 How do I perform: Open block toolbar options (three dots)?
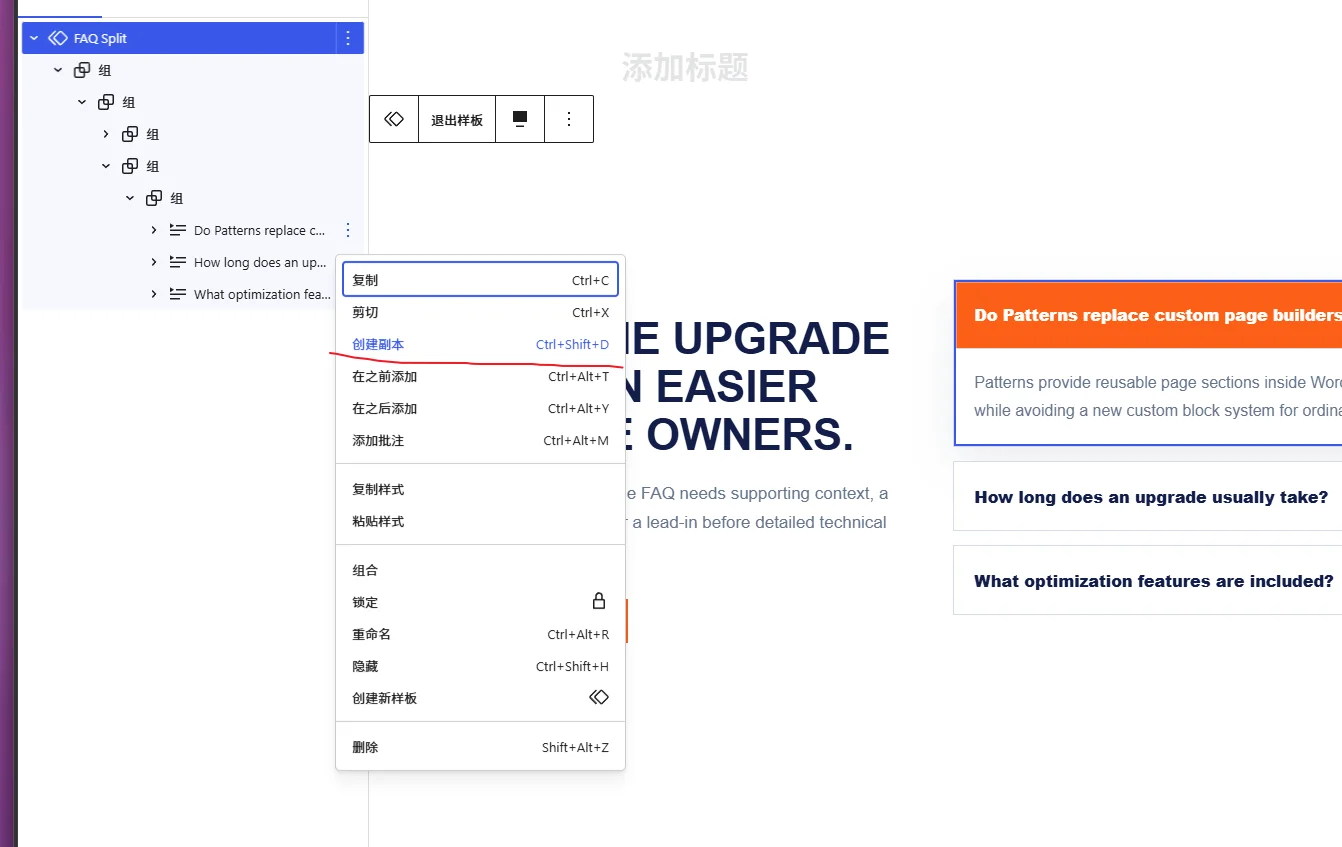tap(569, 119)
